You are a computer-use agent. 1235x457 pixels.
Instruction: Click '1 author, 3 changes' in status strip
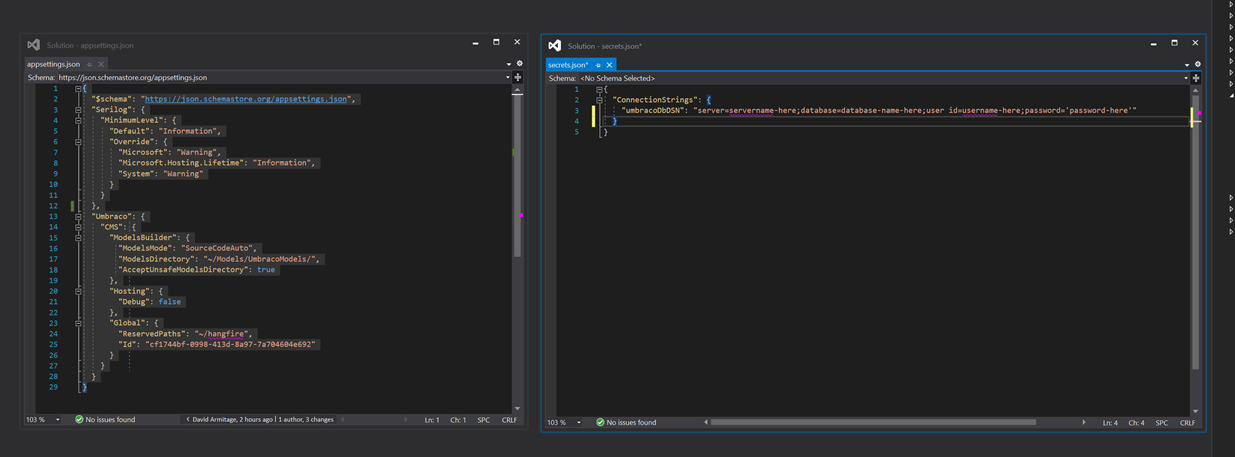(306, 420)
